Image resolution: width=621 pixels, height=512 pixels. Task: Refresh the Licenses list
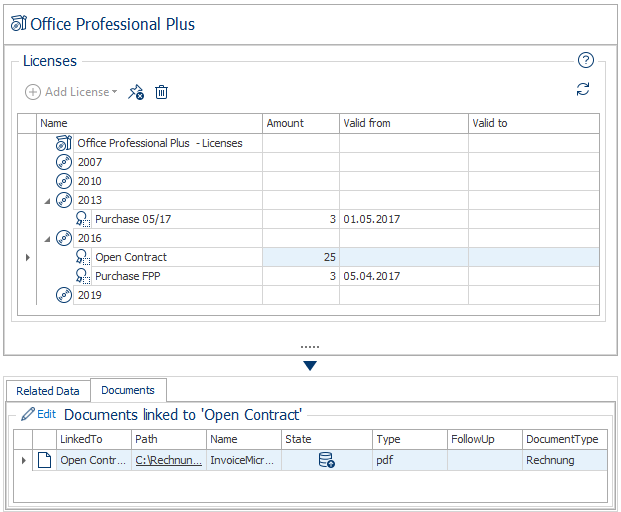pos(583,89)
